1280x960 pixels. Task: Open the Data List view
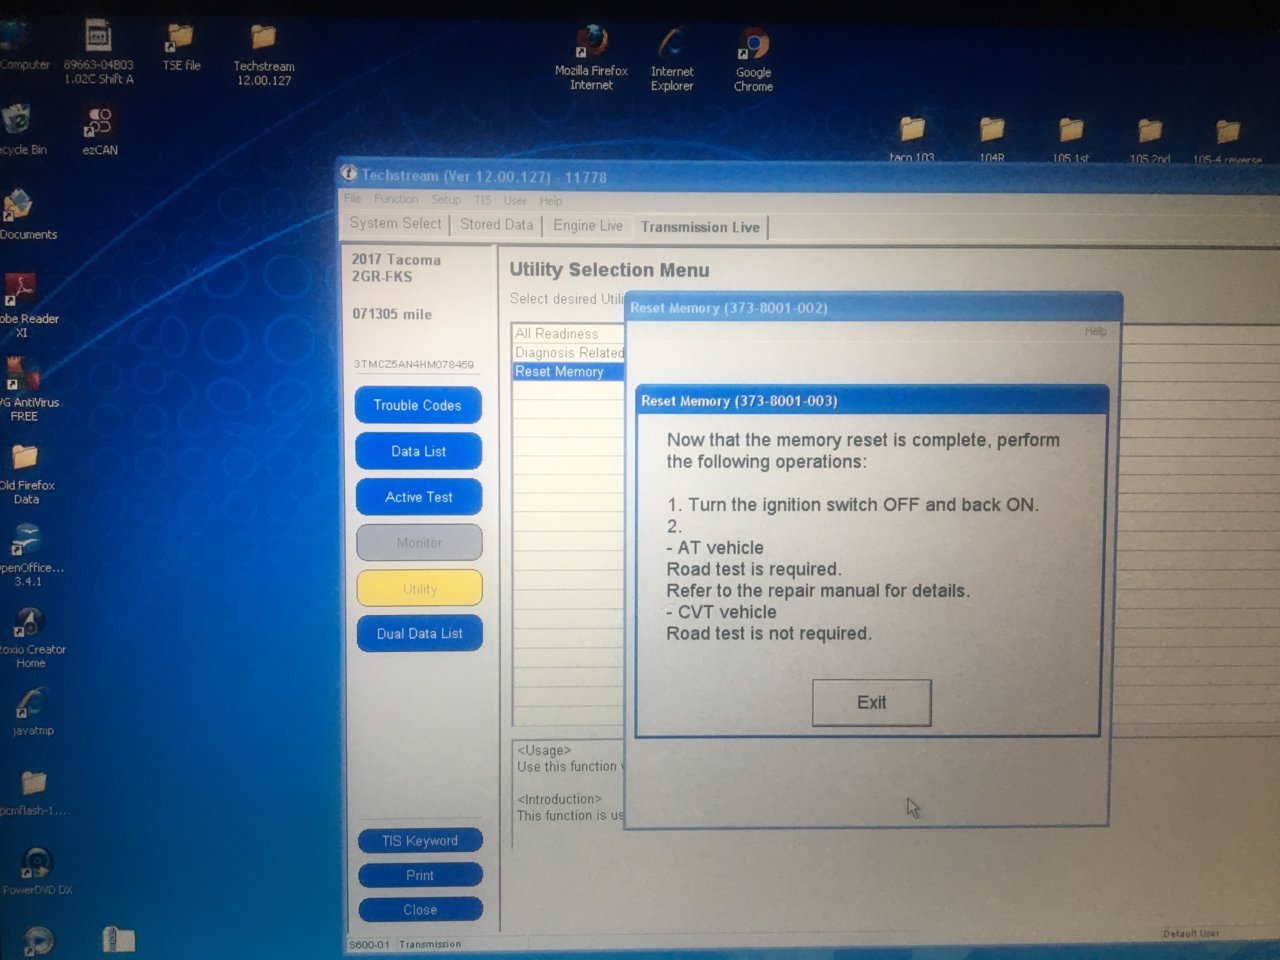pyautogui.click(x=418, y=451)
